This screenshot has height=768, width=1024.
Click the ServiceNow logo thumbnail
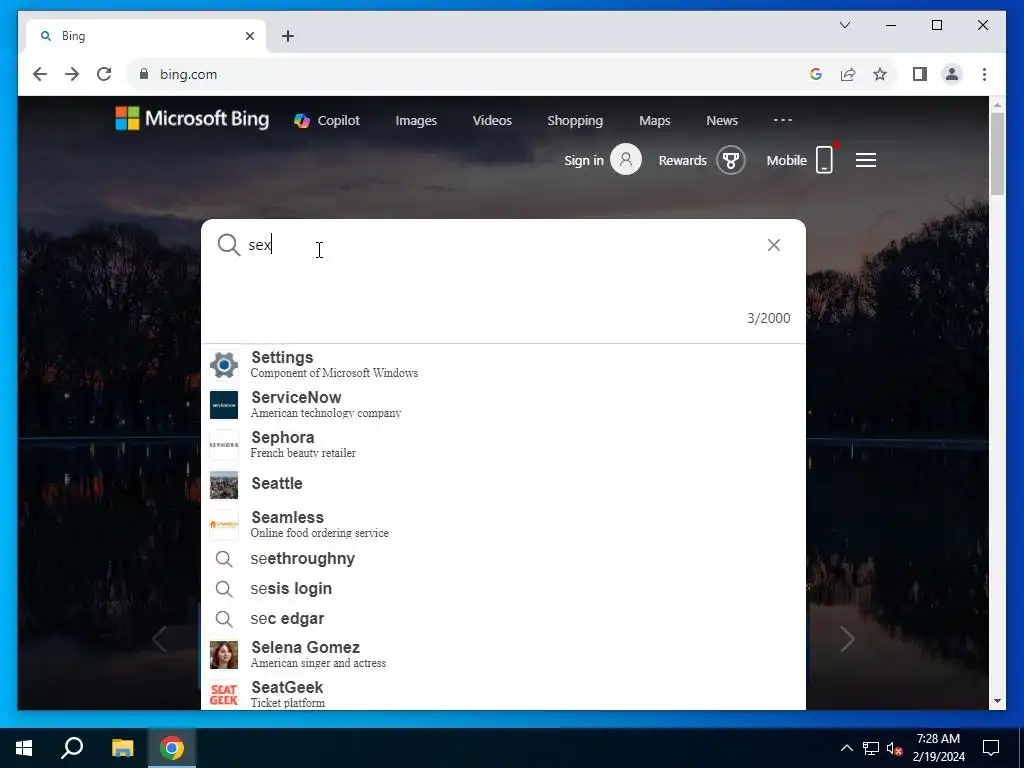pos(223,404)
